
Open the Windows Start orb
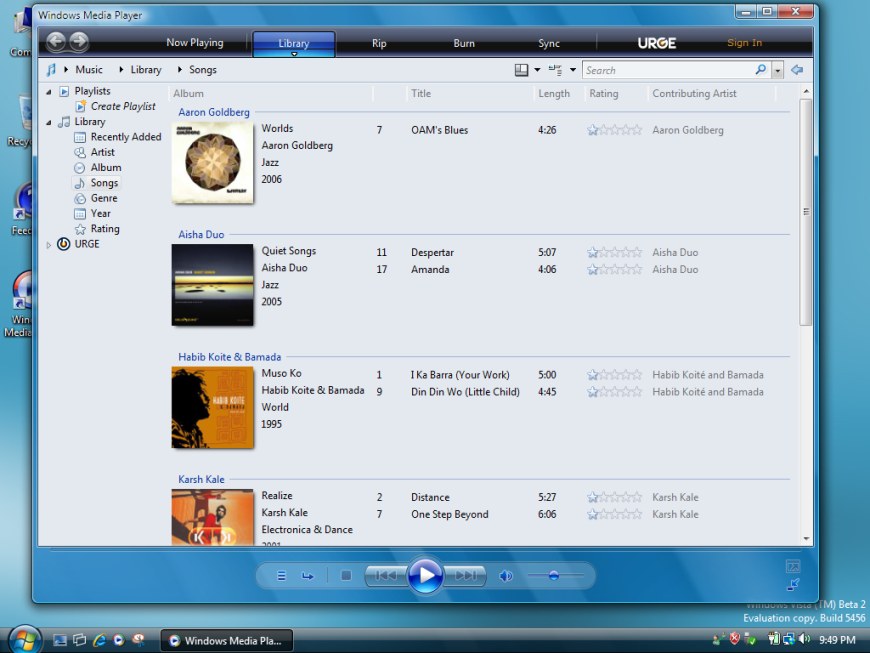point(24,640)
